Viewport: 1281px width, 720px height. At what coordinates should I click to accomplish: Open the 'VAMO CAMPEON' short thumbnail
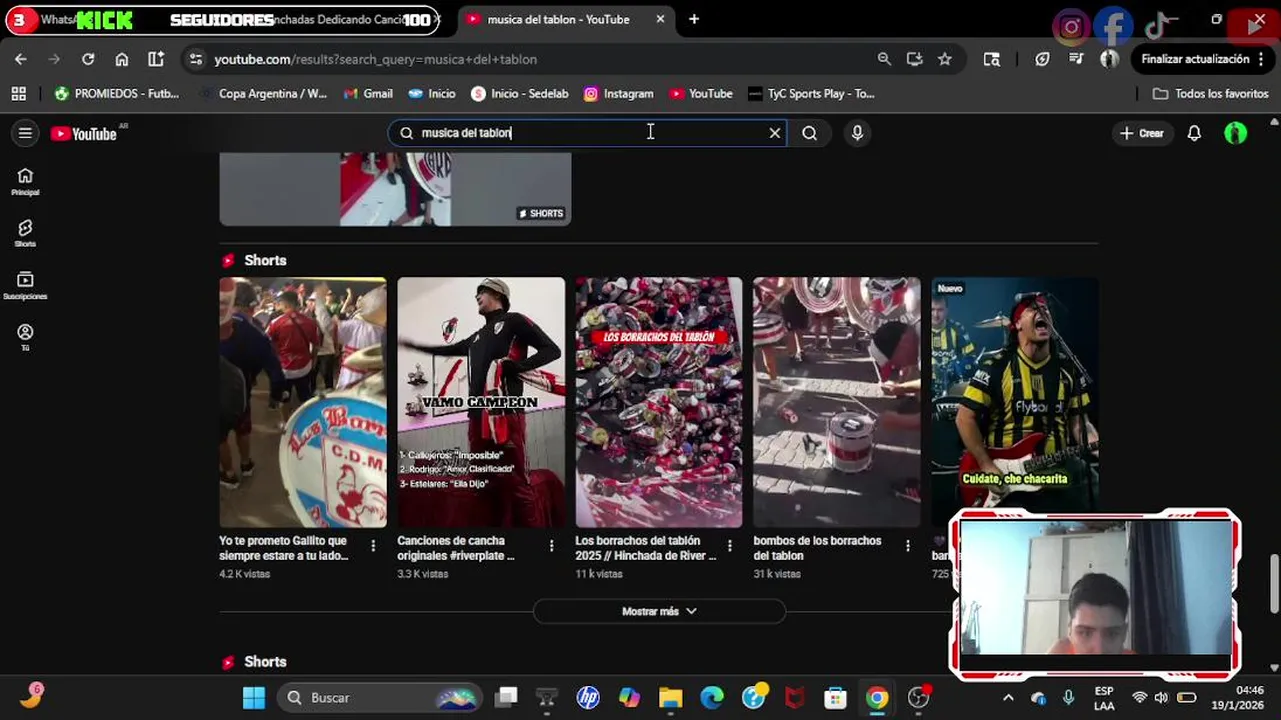481,402
